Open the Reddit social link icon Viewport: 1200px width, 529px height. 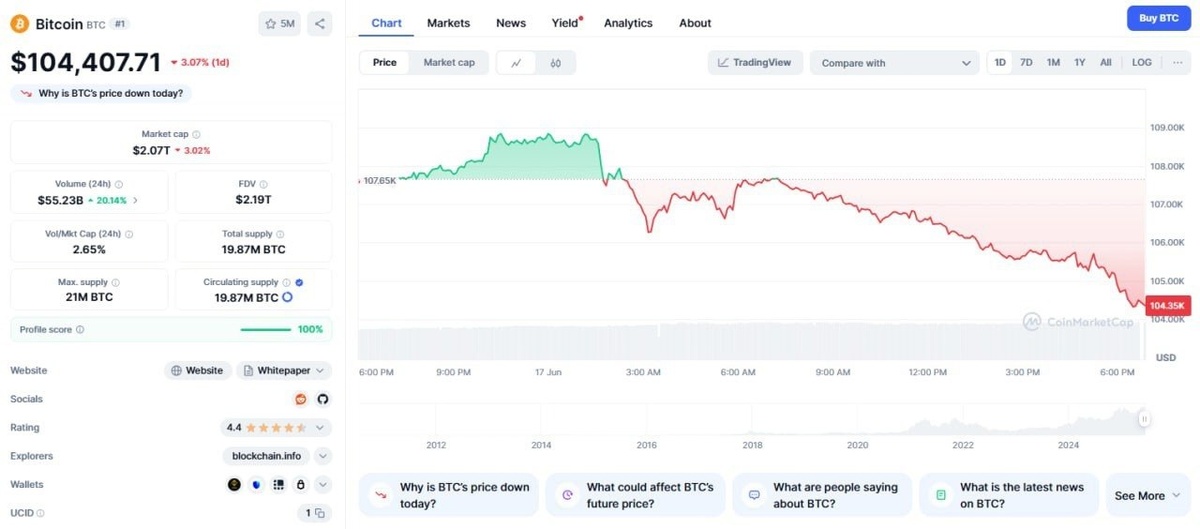(301, 399)
